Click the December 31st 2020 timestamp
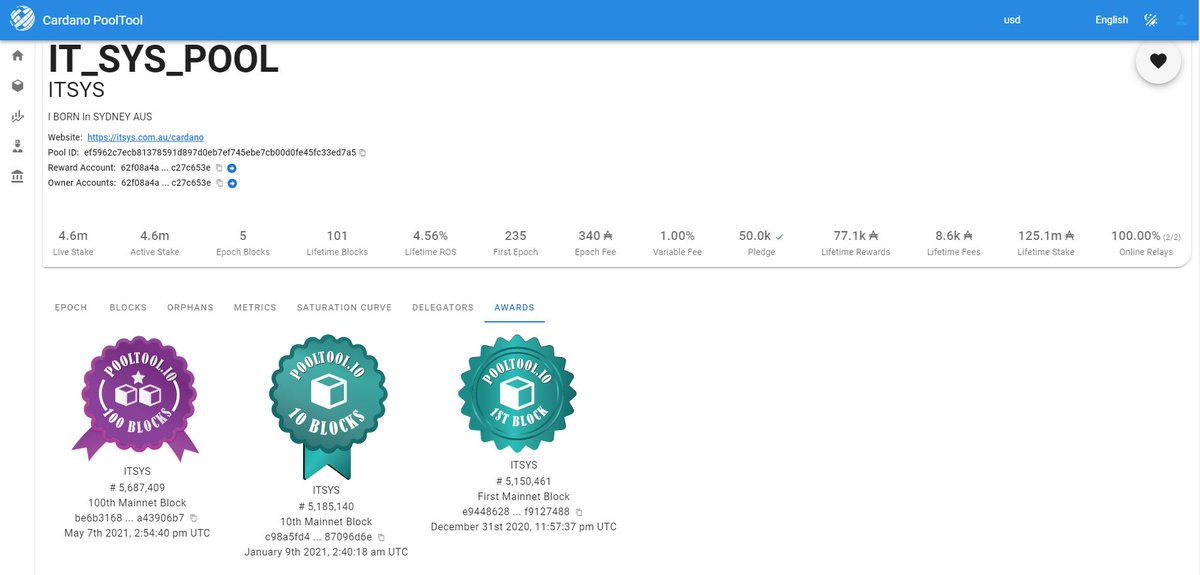Viewport: 1200px width, 575px height. [524, 526]
